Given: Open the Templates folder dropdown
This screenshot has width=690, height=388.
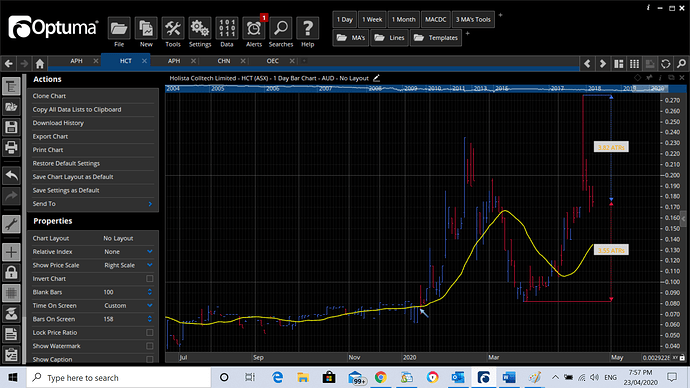Looking at the screenshot, I should pyautogui.click(x=436, y=38).
